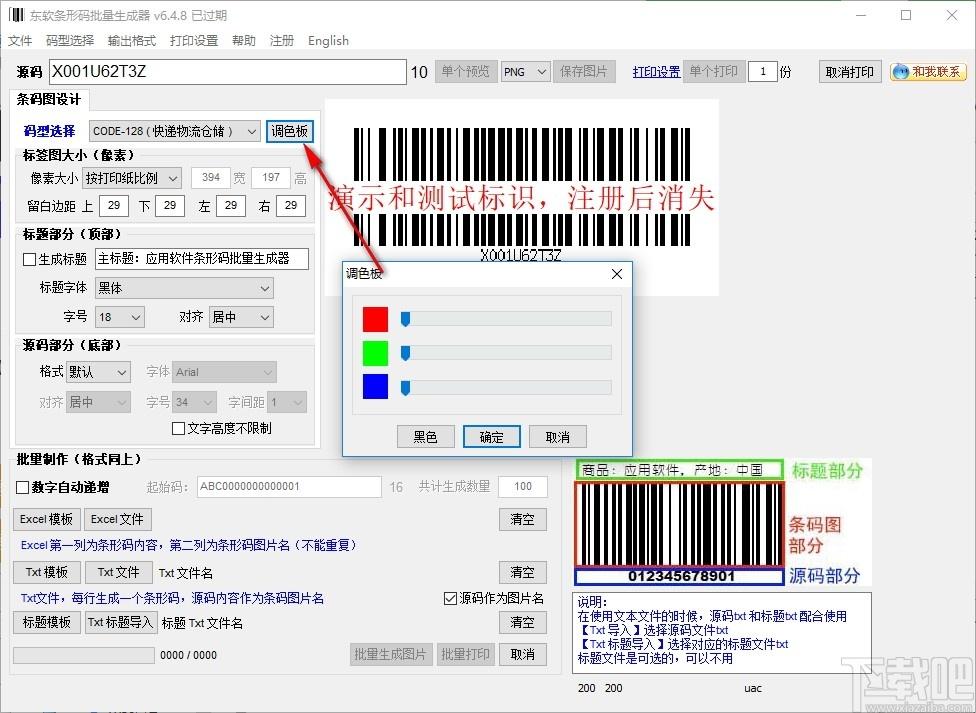
Task: Toggle 文字高度不限制 checkbox
Action: 179,429
